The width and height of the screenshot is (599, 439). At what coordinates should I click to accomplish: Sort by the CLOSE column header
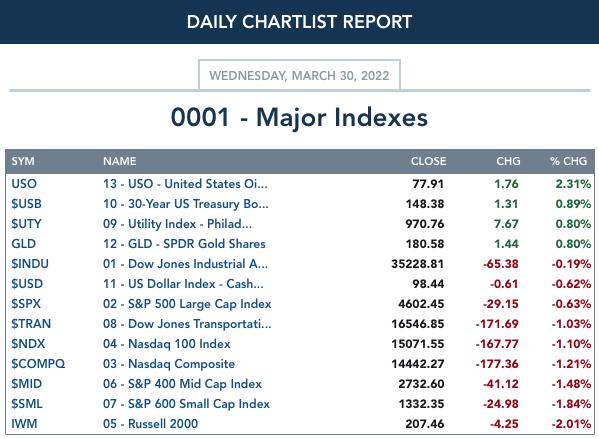[428, 161]
